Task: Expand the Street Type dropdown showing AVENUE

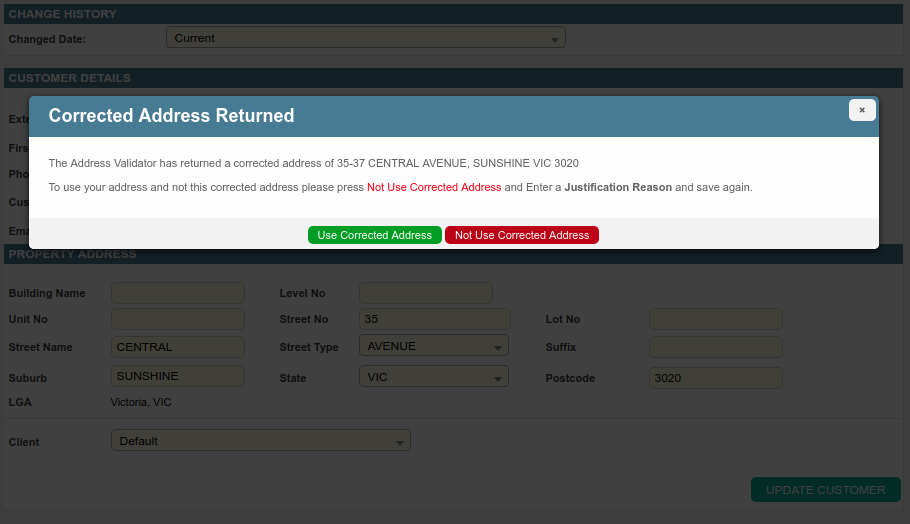Action: [x=433, y=346]
